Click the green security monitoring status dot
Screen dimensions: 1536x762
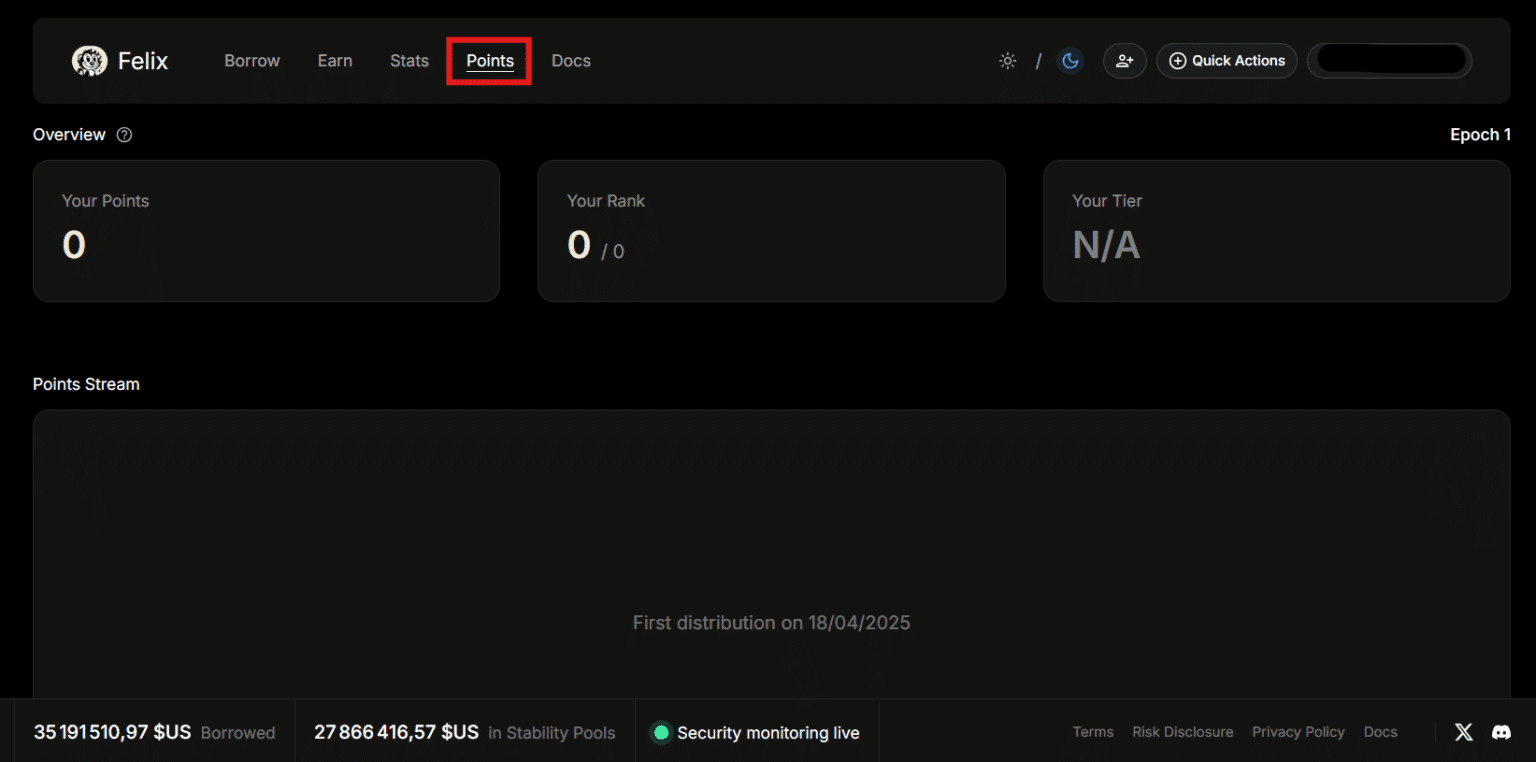[661, 732]
